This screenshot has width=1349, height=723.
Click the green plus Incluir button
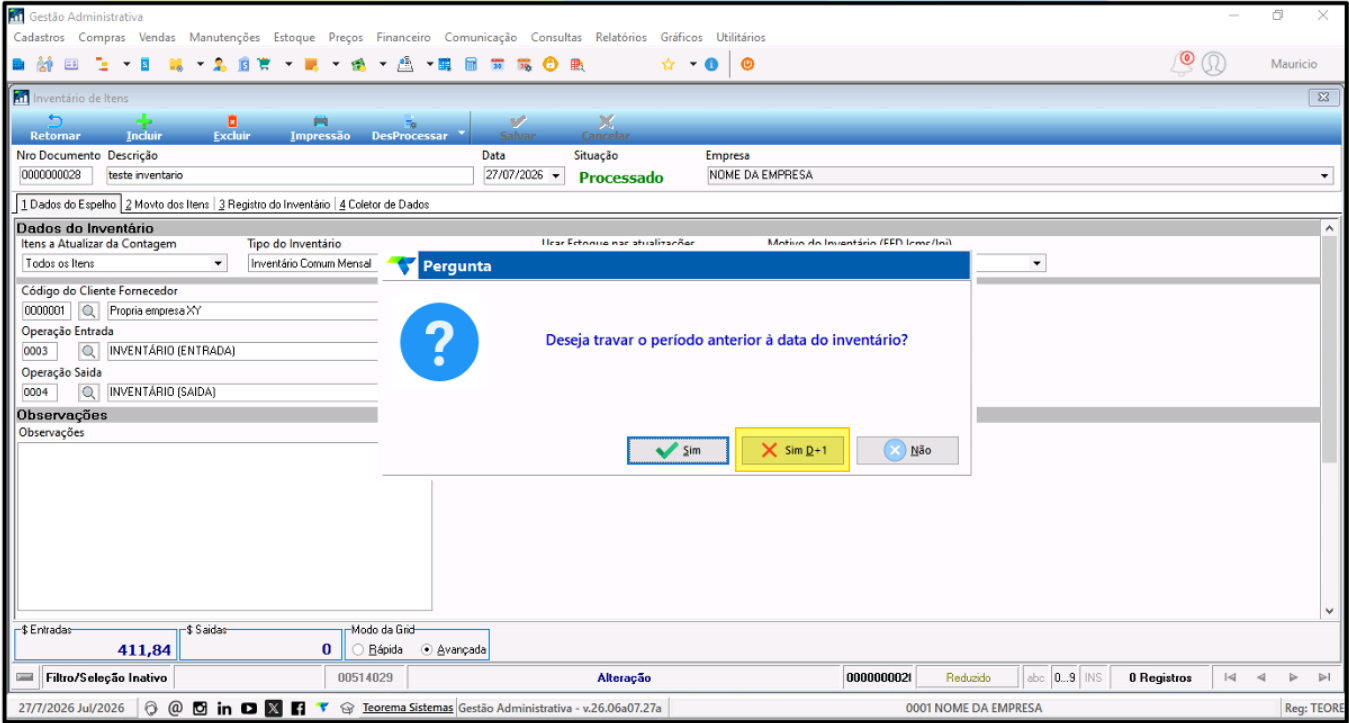[x=144, y=127]
